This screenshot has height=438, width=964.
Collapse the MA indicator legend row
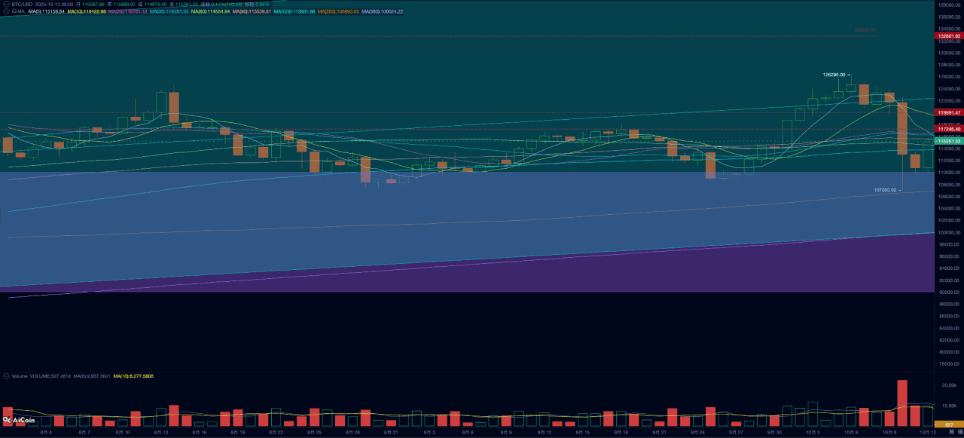click(x=6, y=12)
